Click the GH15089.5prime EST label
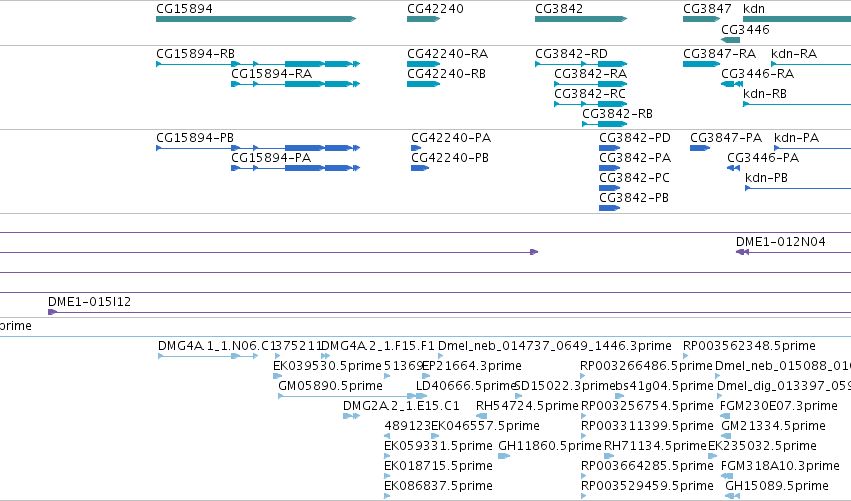The width and height of the screenshot is (851, 501). [777, 486]
